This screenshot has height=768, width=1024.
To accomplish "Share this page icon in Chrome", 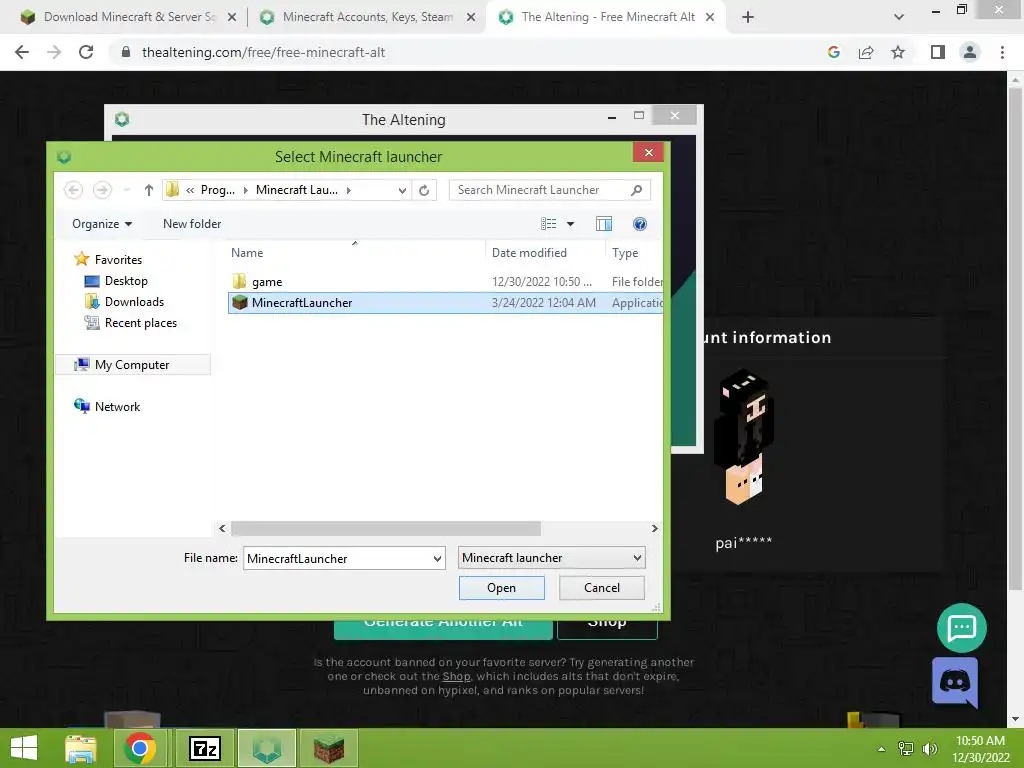I will pyautogui.click(x=866, y=52).
